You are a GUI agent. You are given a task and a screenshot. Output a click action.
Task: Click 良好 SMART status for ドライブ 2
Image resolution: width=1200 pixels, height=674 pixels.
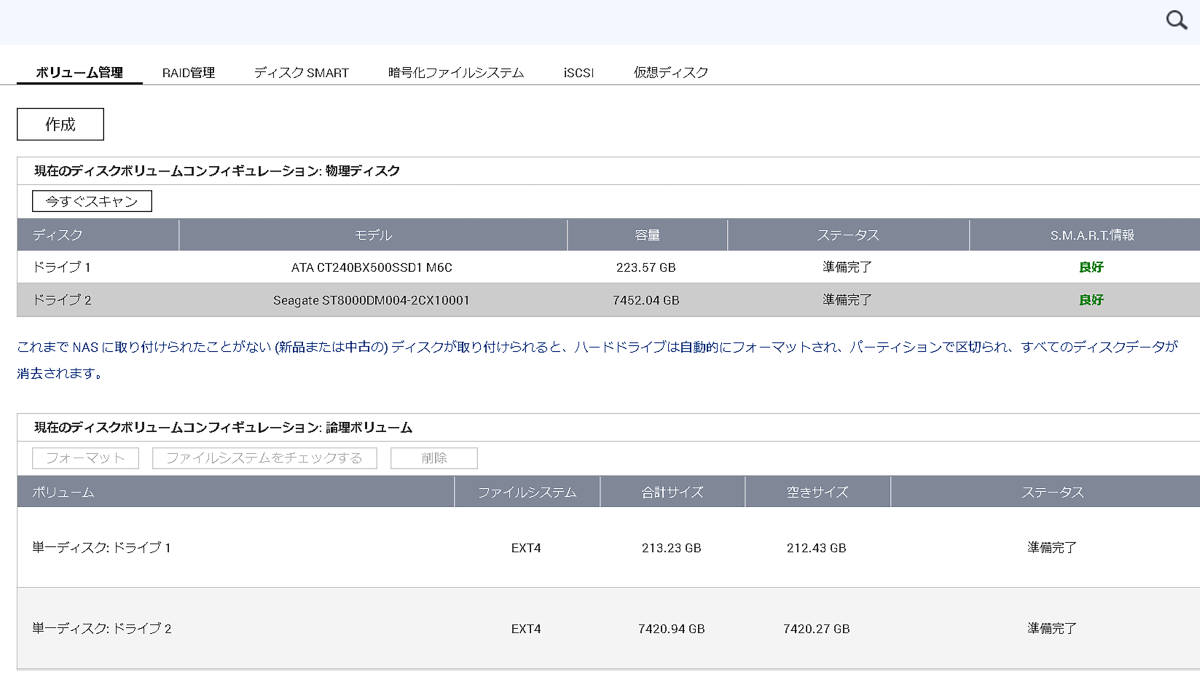pyautogui.click(x=1091, y=299)
